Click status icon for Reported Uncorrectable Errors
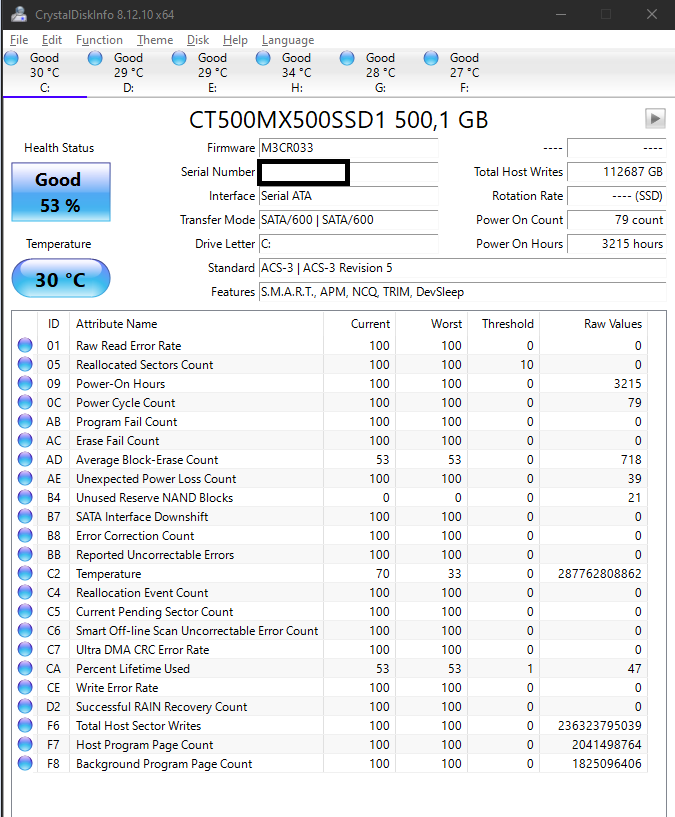 25,554
